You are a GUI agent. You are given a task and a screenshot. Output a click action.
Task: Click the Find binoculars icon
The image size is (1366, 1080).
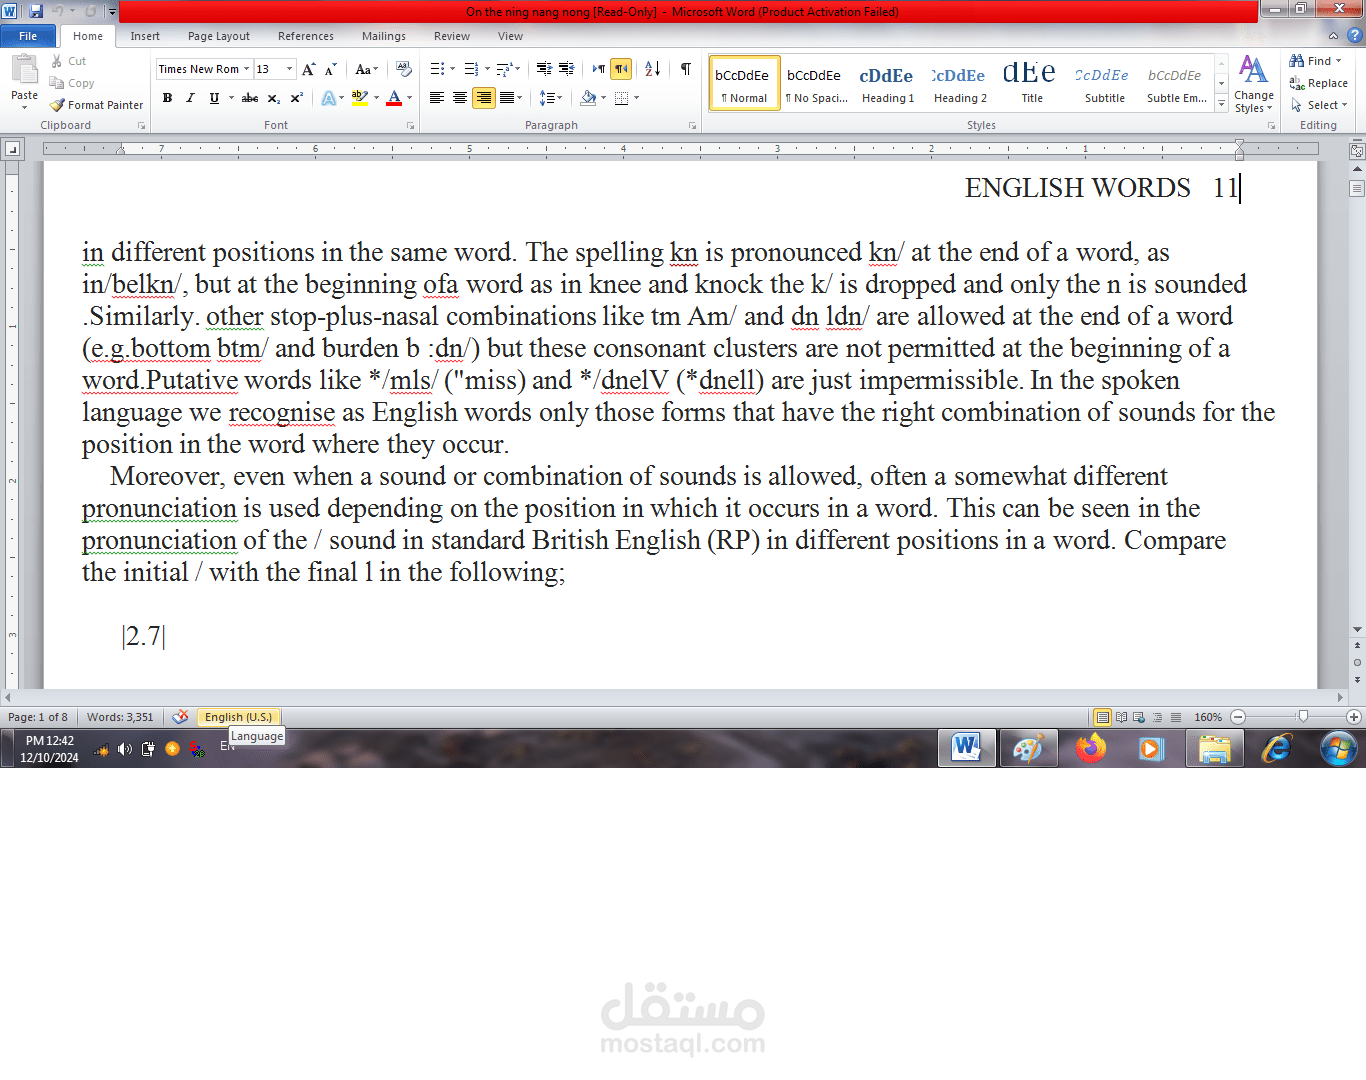click(1297, 61)
